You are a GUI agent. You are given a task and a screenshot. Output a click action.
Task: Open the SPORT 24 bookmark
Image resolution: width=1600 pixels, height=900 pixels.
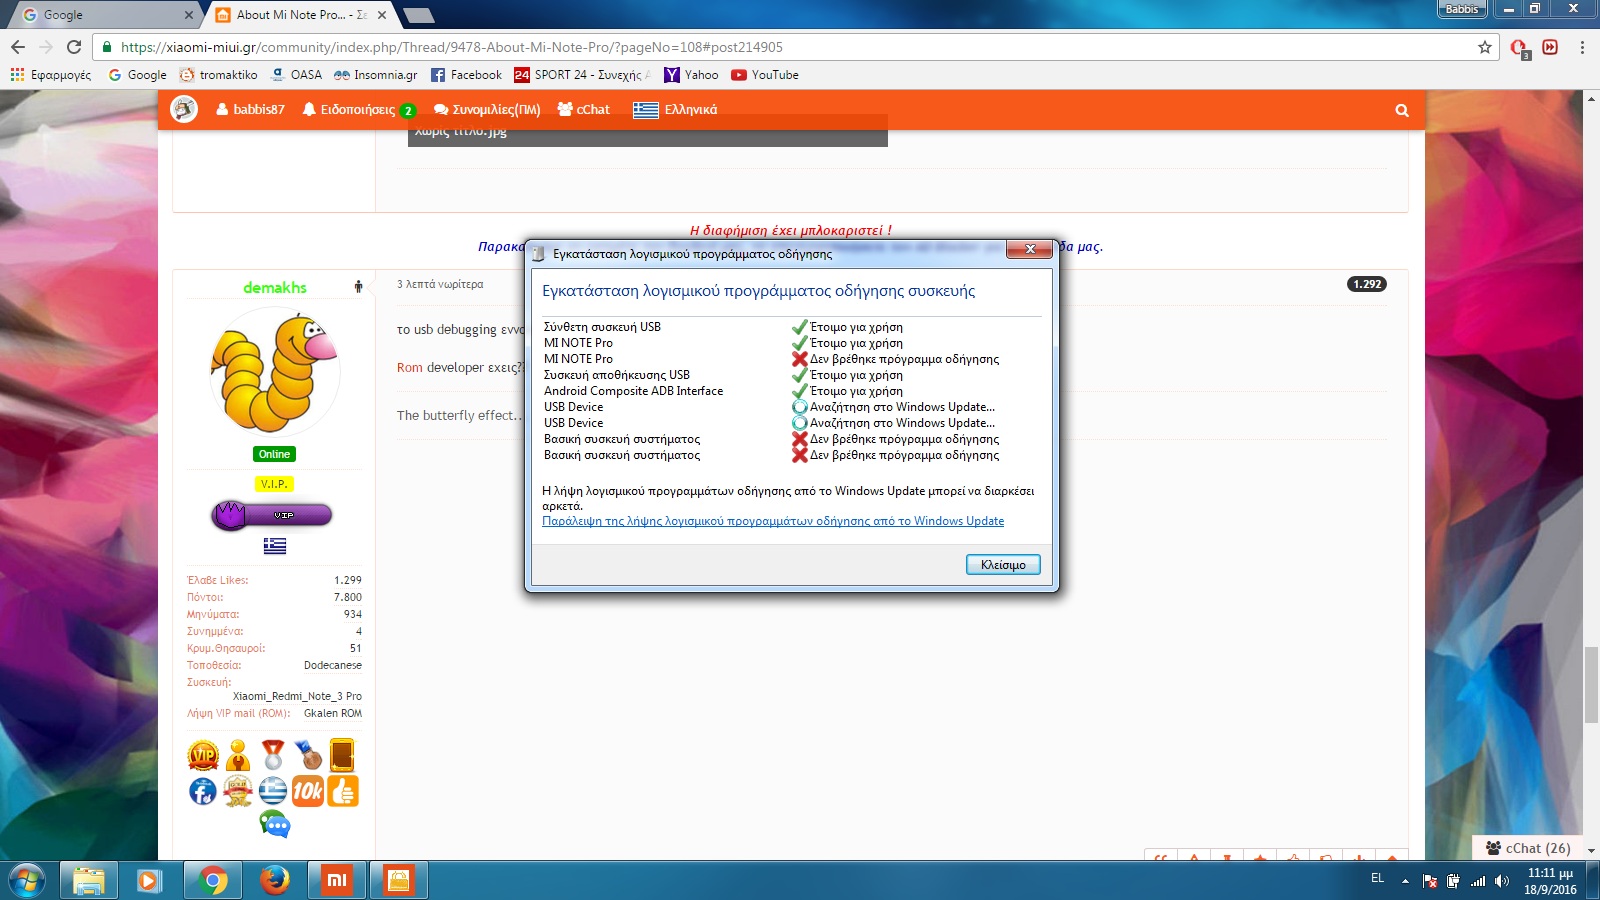pyautogui.click(x=582, y=75)
